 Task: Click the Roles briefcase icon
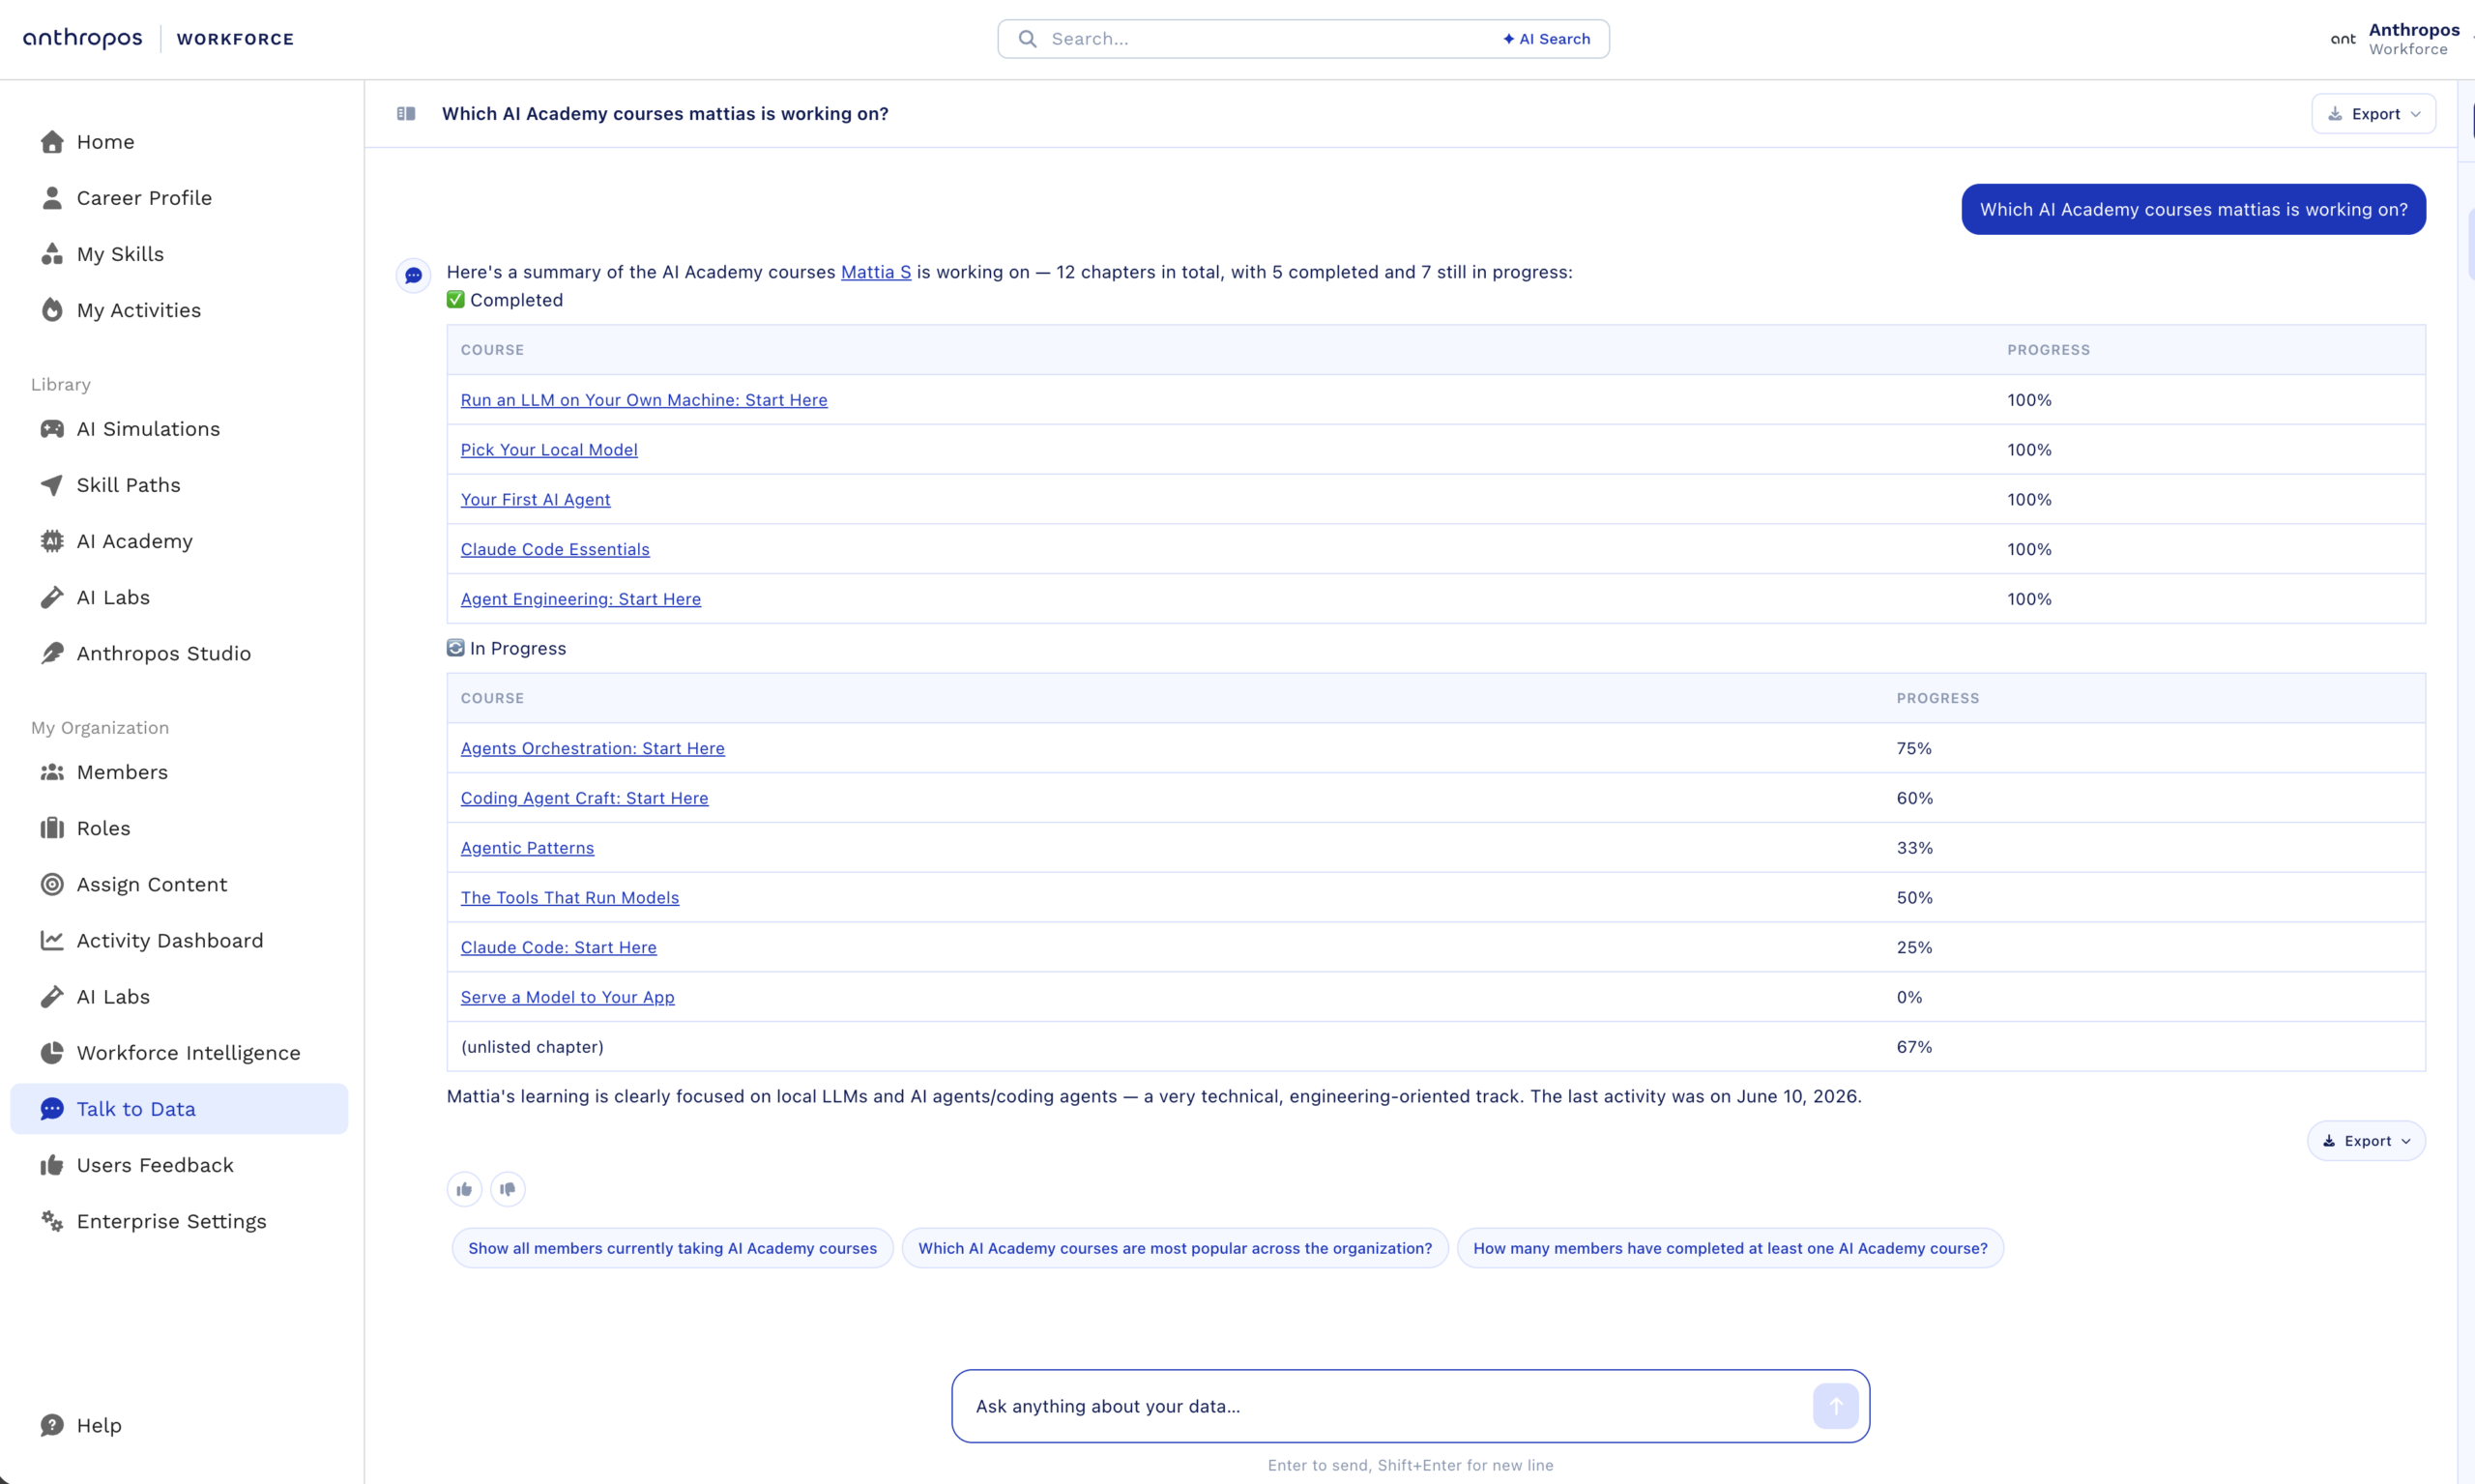[52, 828]
